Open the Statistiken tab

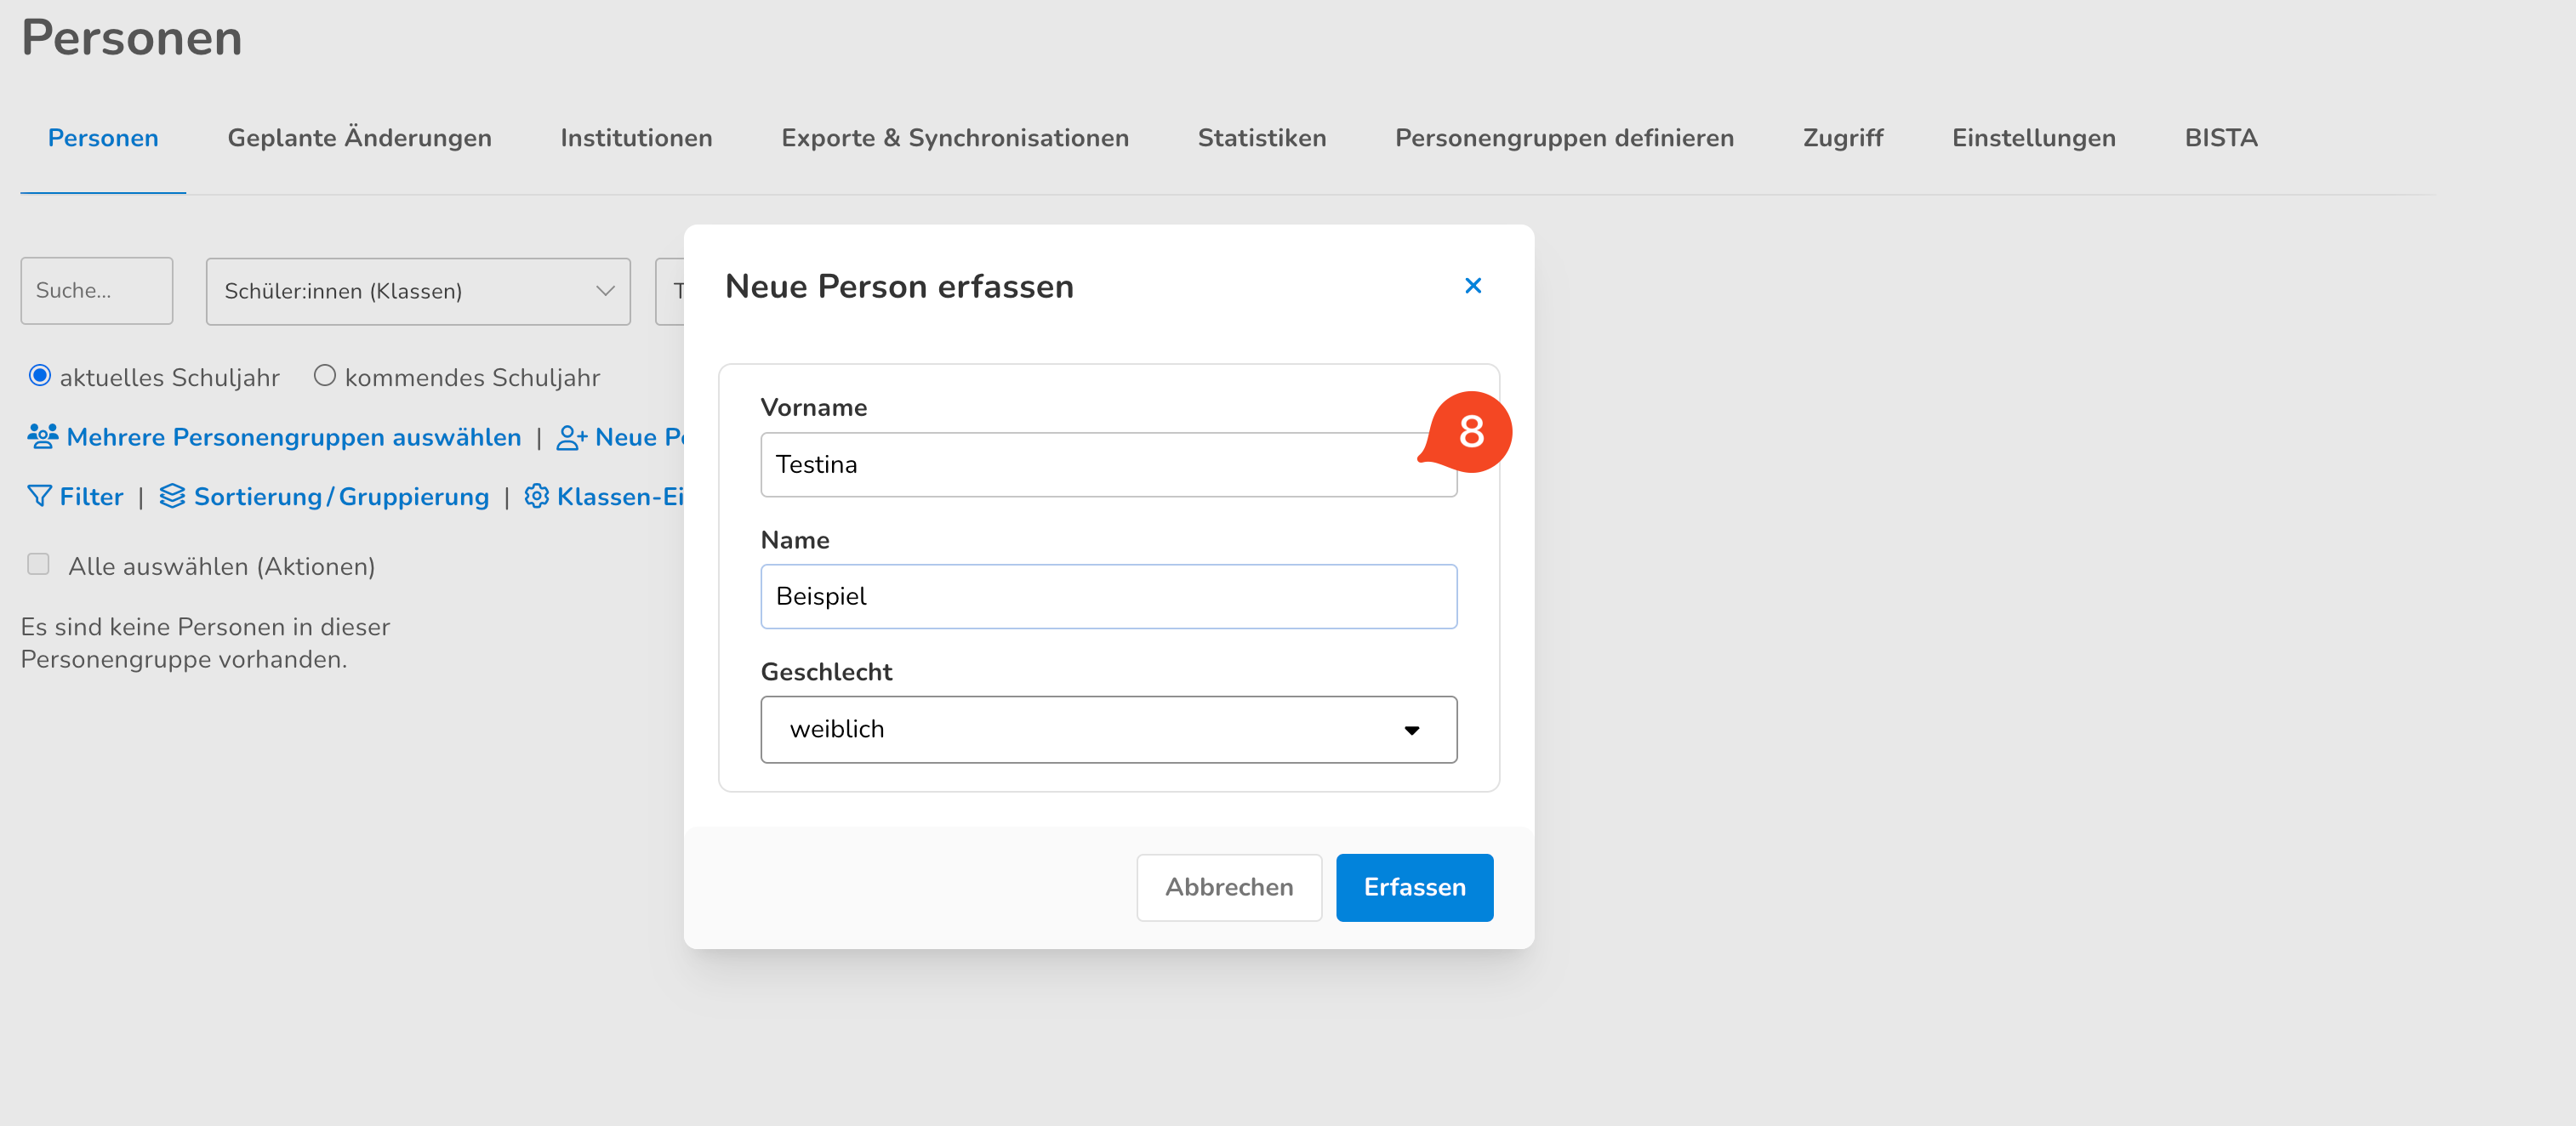[1261, 138]
